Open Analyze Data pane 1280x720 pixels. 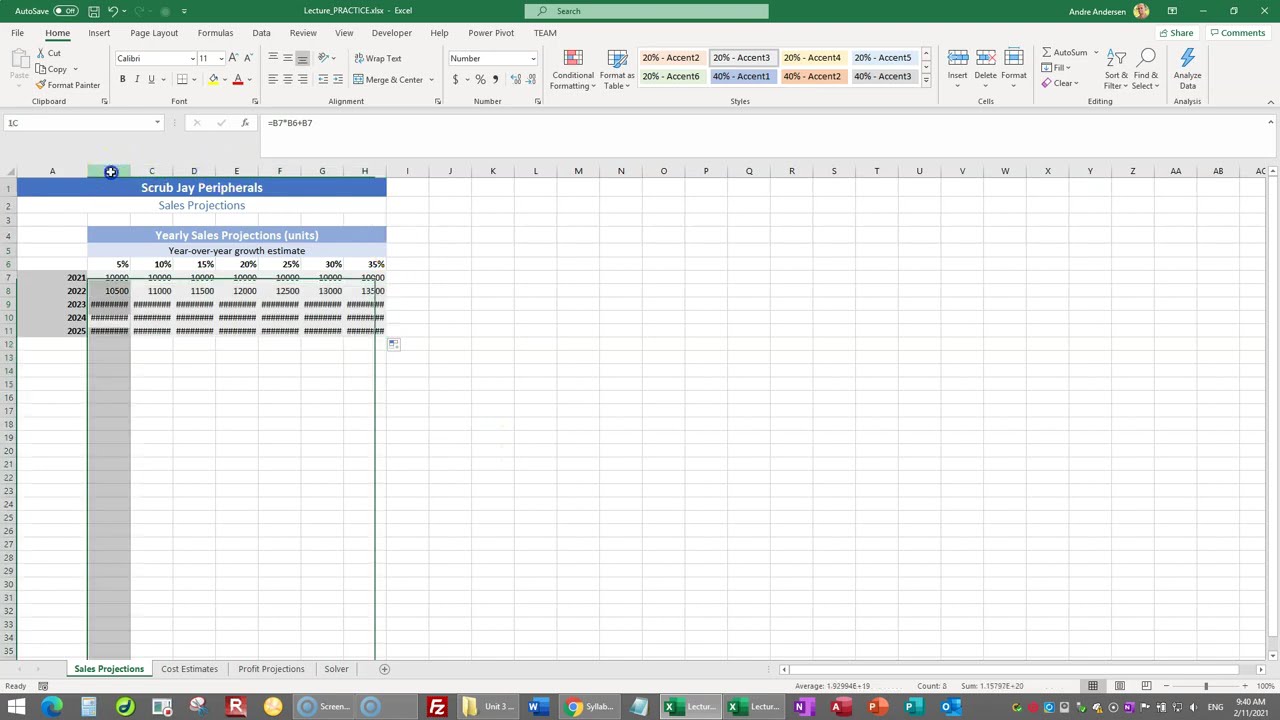(1187, 68)
